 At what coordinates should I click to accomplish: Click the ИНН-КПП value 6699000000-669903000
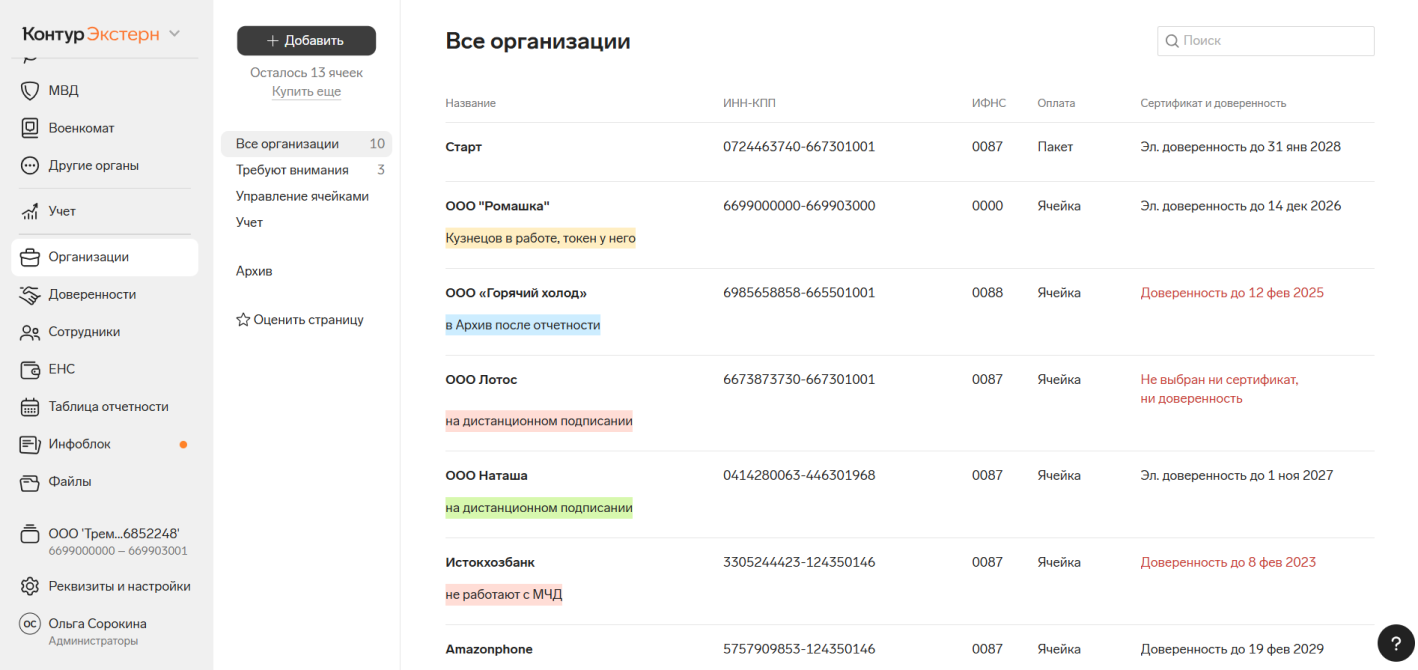tap(799, 206)
